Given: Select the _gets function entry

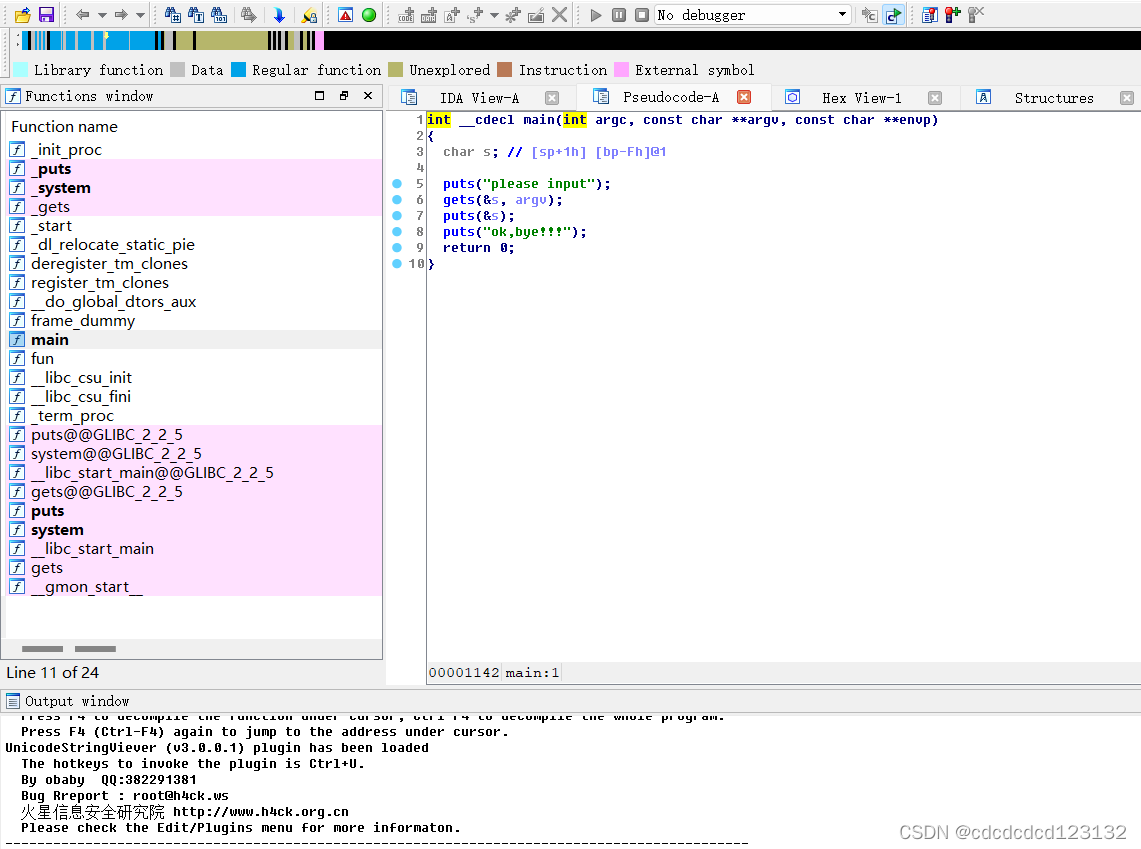Looking at the screenshot, I should [x=194, y=207].
